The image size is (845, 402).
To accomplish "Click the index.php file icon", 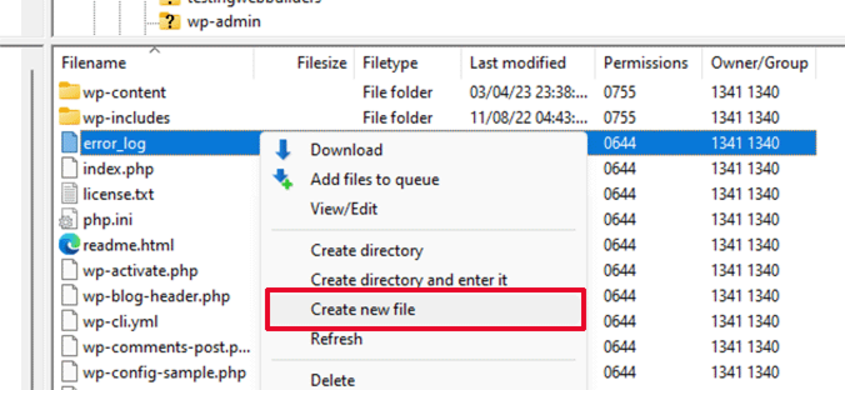I will 70,169.
